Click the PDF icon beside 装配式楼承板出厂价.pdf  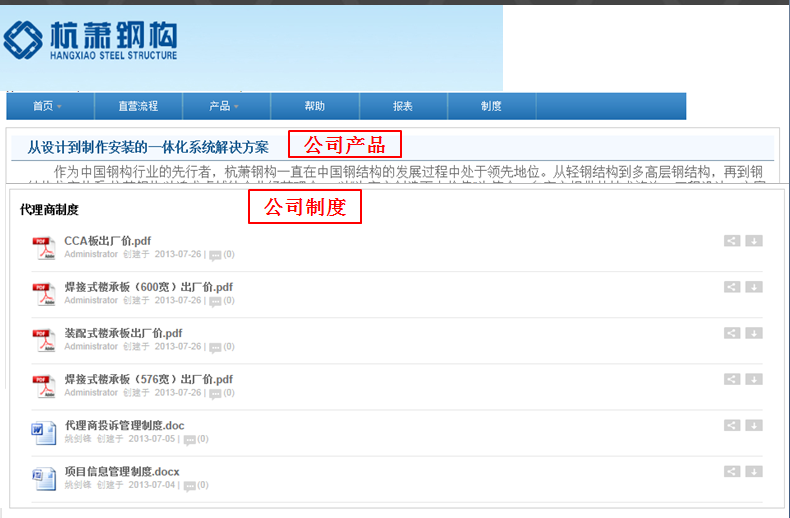click(44, 340)
